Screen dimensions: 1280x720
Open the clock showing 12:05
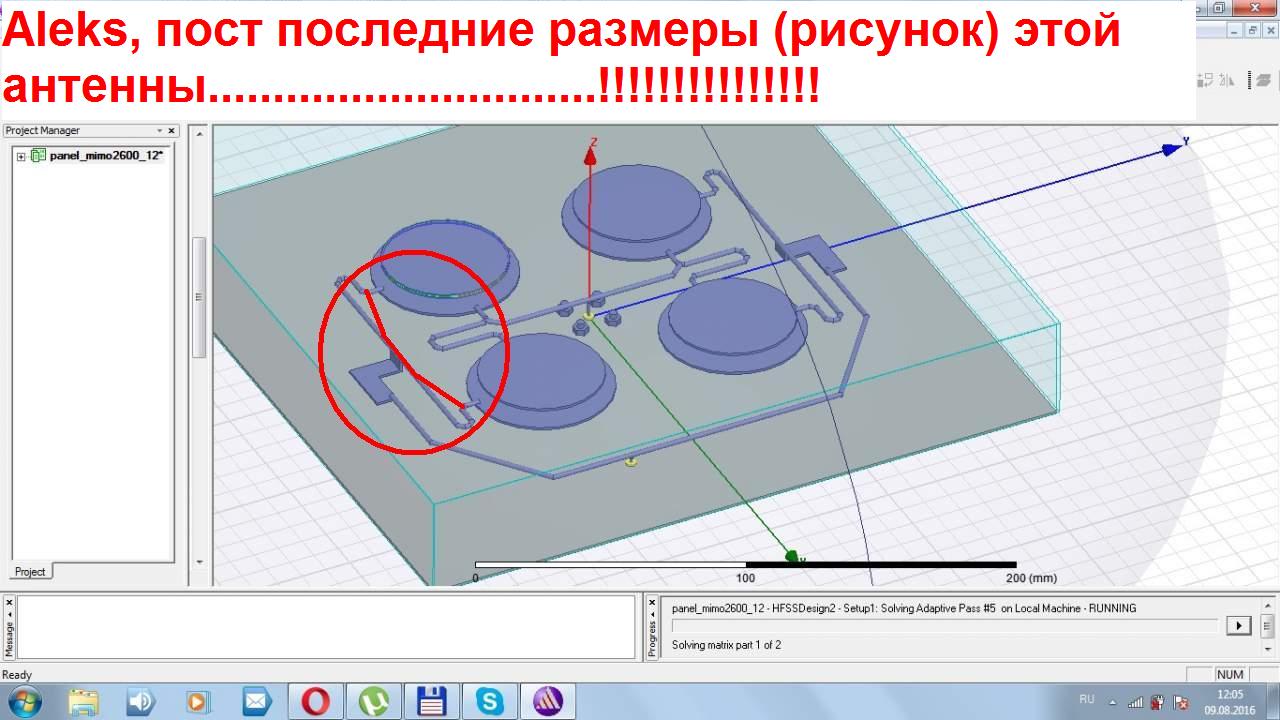pyautogui.click(x=1229, y=701)
